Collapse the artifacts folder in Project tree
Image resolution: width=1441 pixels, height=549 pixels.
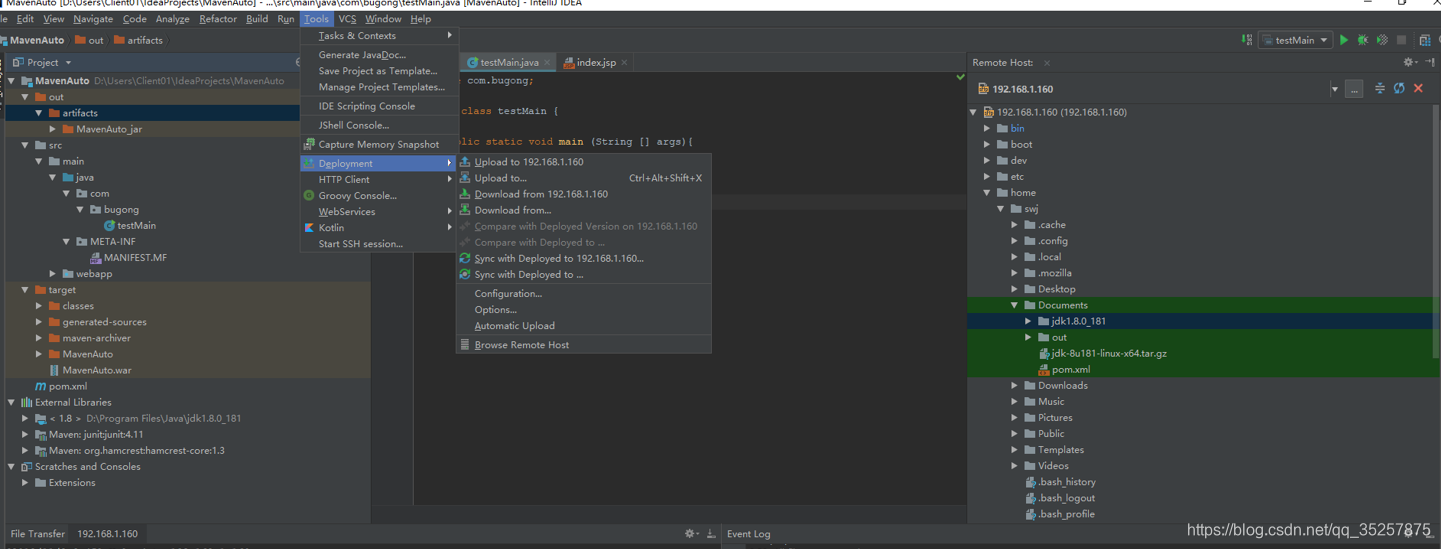39,113
